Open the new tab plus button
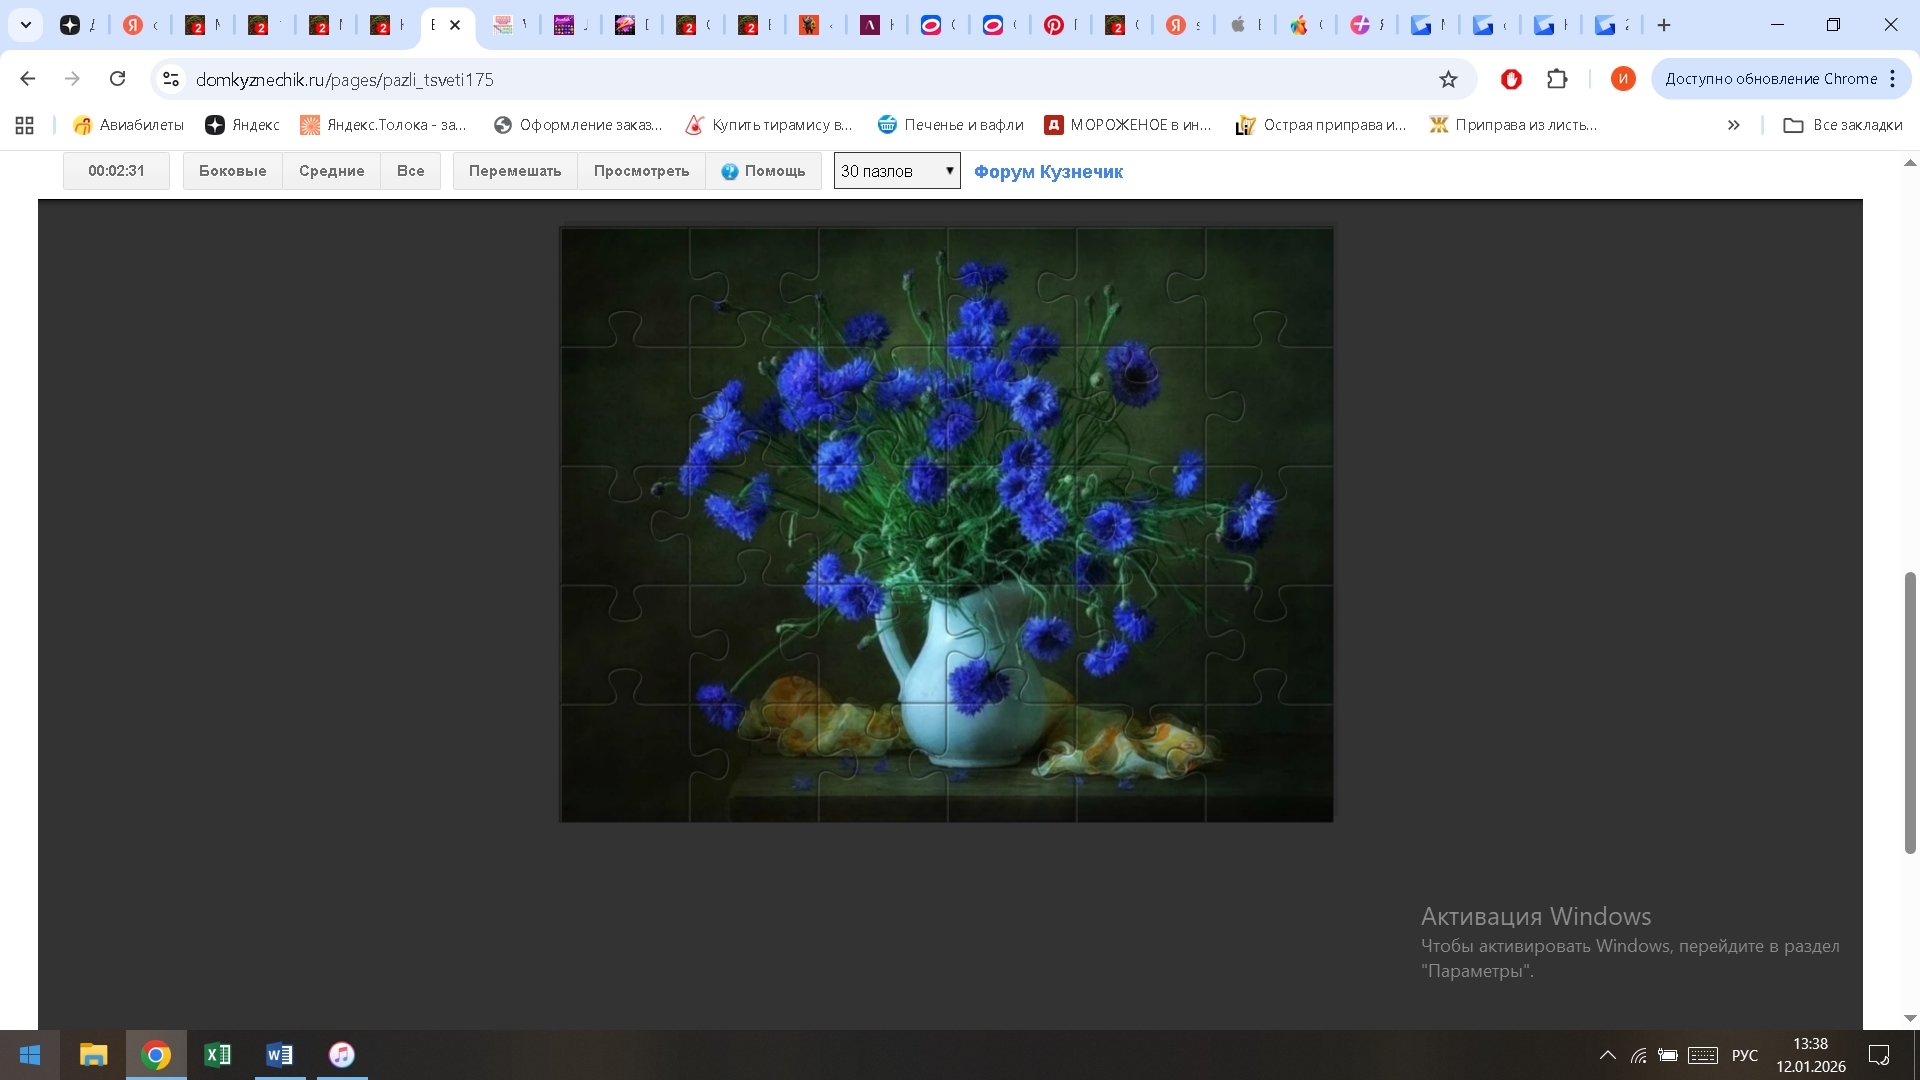This screenshot has height=1080, width=1920. [1664, 25]
